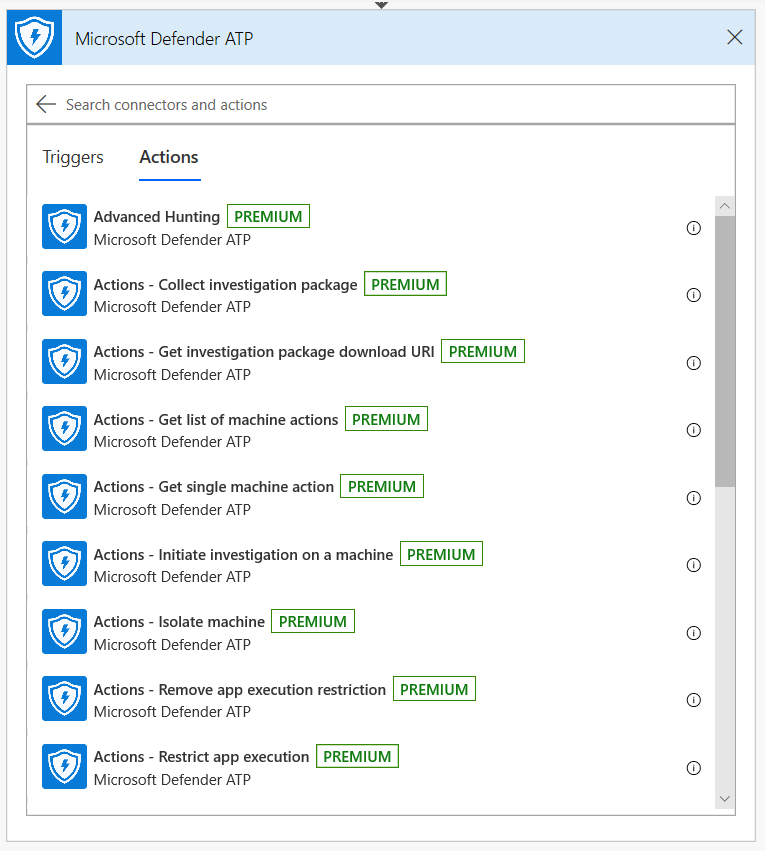Click info icon for Advanced Hunting
765x851 pixels.
(693, 228)
